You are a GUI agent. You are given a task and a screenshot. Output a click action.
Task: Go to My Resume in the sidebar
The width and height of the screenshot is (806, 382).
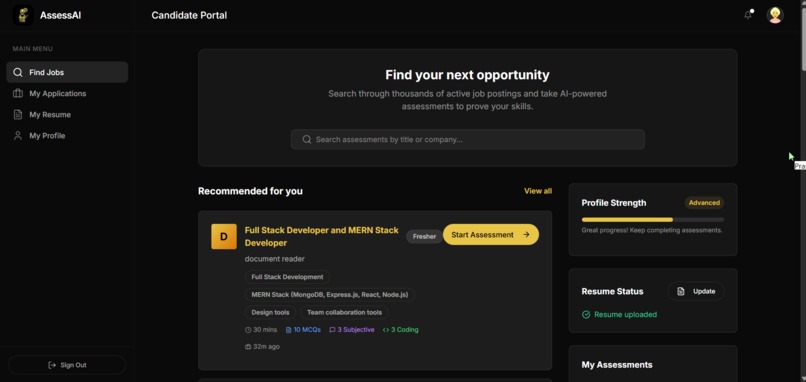pyautogui.click(x=67, y=115)
